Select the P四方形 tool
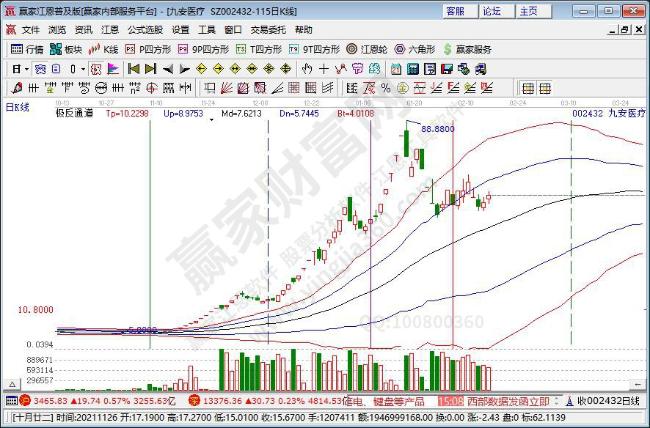650x428 pixels. click(x=148, y=50)
